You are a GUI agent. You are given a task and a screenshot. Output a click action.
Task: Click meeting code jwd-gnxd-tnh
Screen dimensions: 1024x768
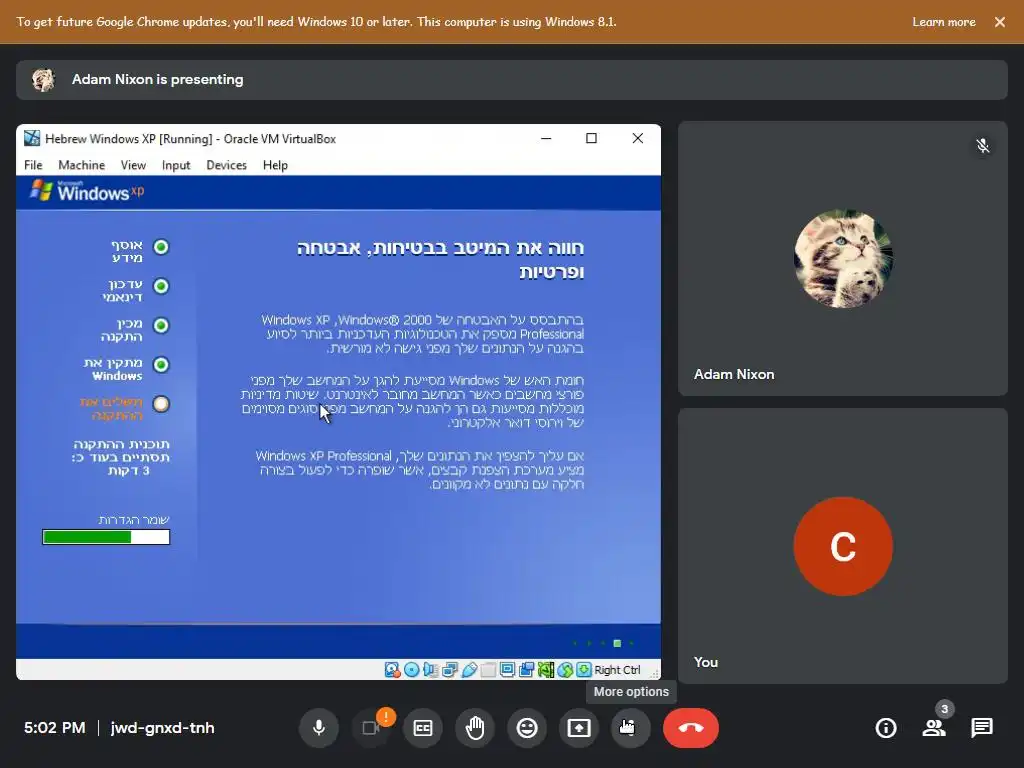click(x=163, y=728)
